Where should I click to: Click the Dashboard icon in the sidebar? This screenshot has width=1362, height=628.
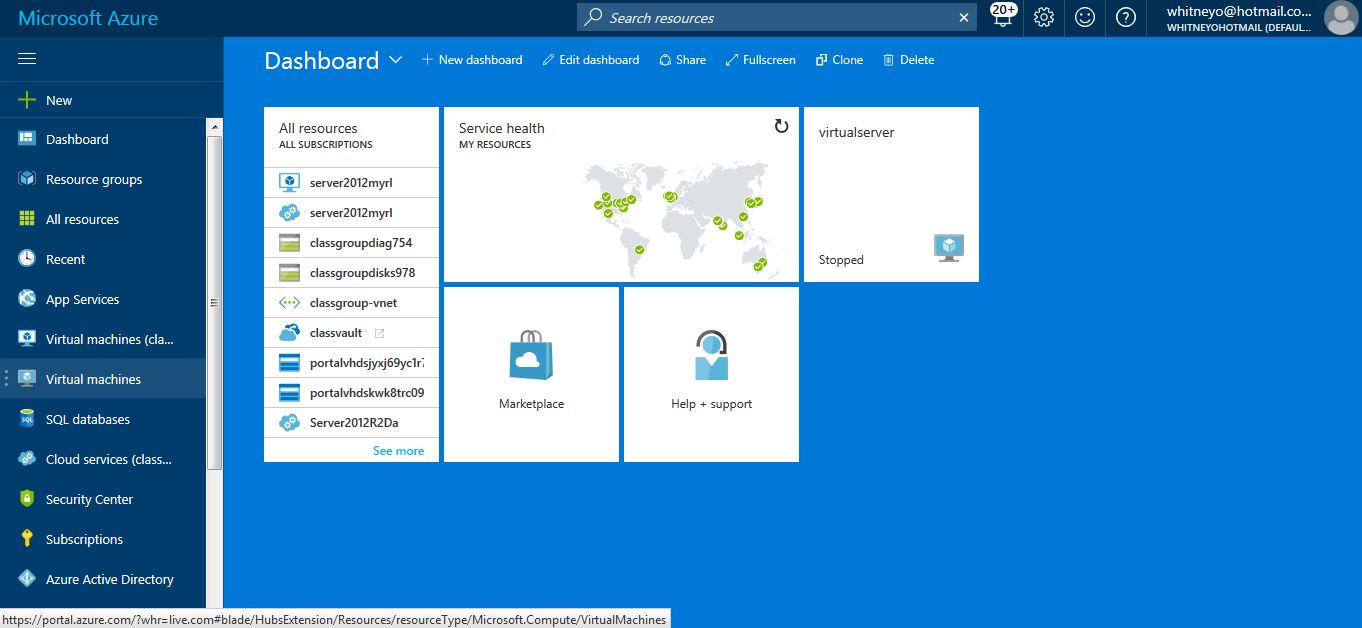click(27, 139)
